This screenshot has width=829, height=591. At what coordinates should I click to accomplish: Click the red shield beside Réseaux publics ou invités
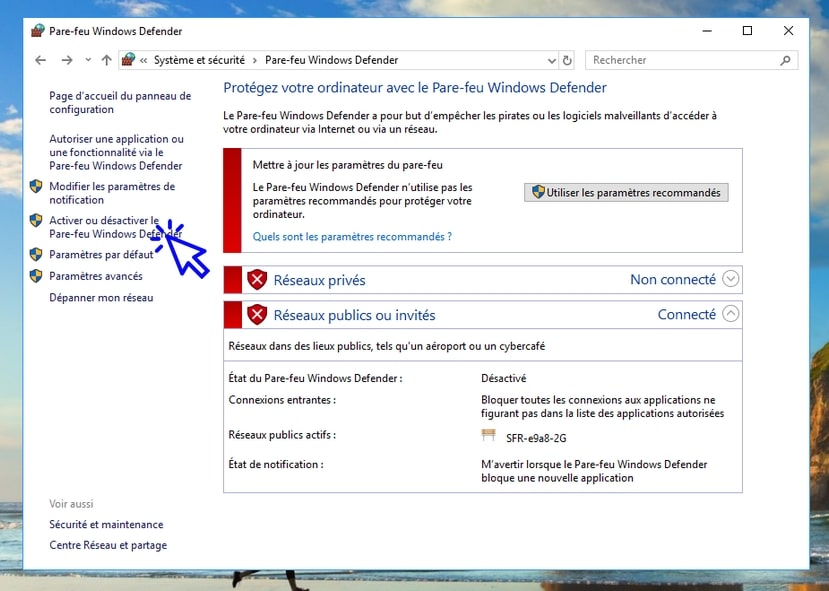coord(257,315)
